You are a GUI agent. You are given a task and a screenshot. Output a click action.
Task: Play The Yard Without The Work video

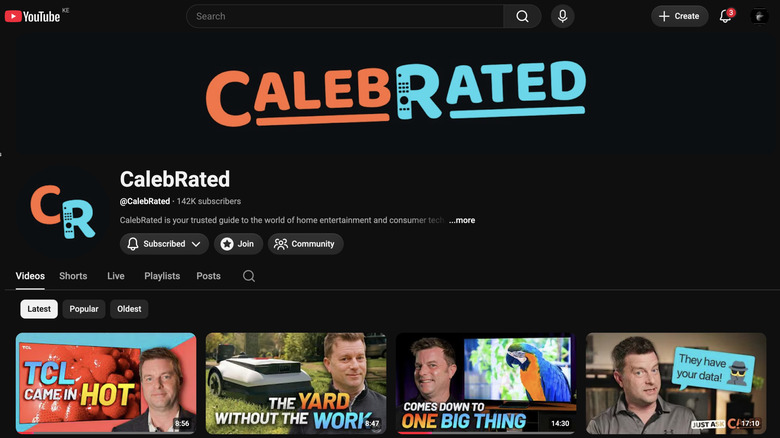(x=296, y=383)
